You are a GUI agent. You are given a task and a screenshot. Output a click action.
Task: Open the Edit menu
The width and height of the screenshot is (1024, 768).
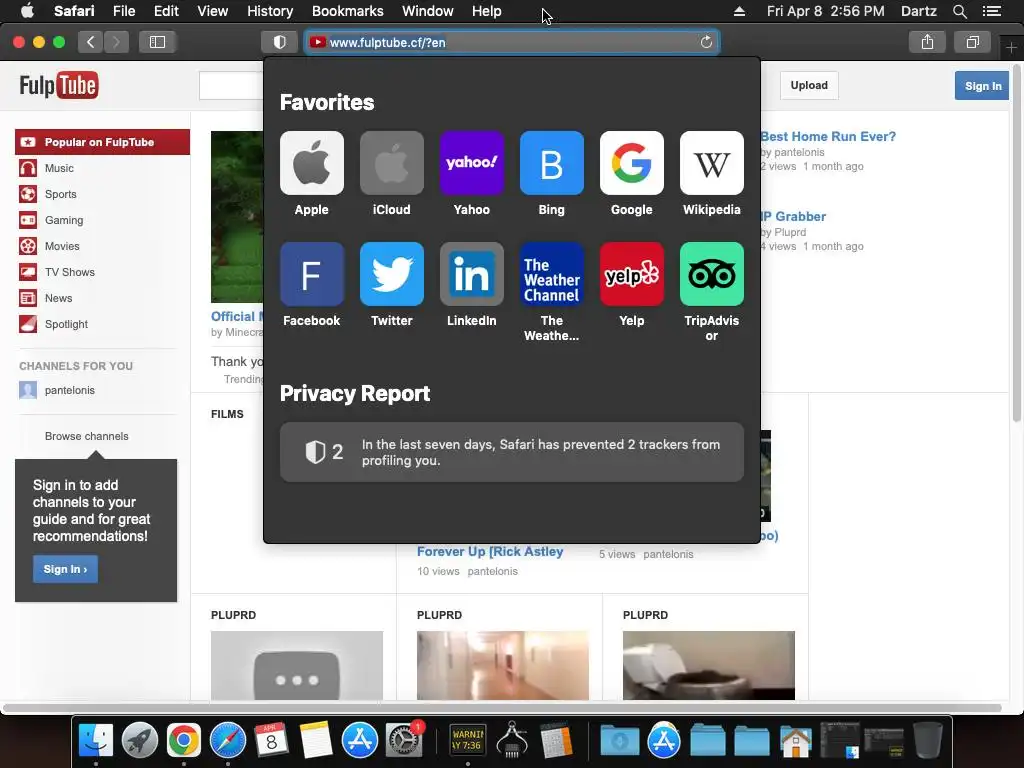coord(166,11)
